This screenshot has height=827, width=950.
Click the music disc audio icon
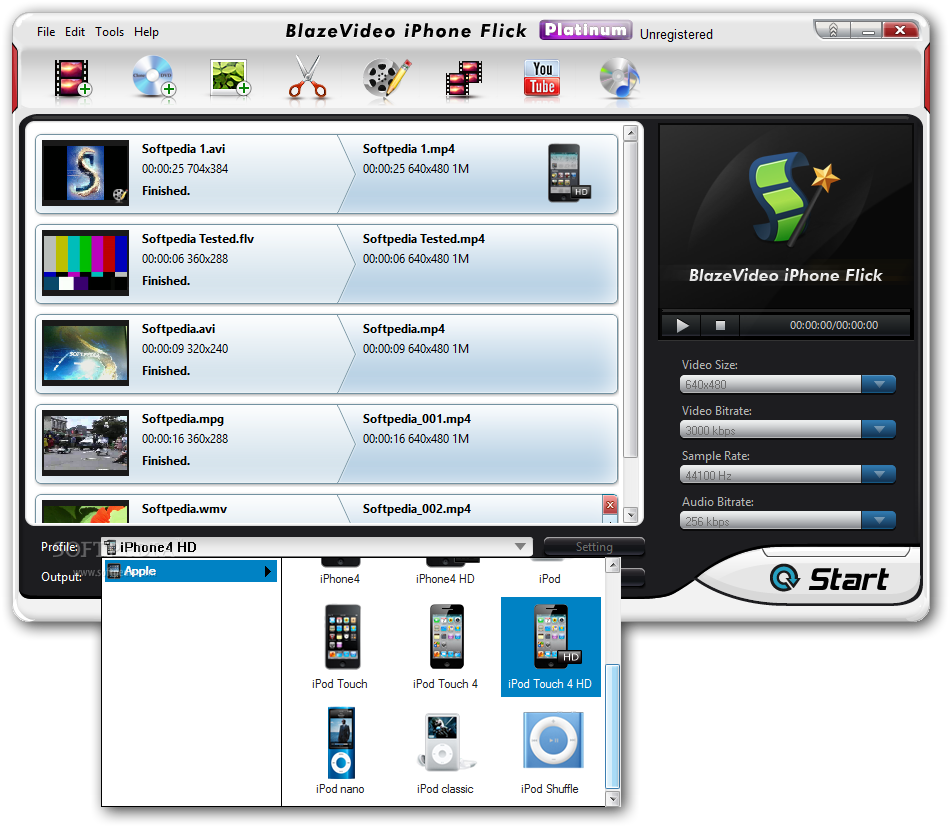pyautogui.click(x=619, y=78)
